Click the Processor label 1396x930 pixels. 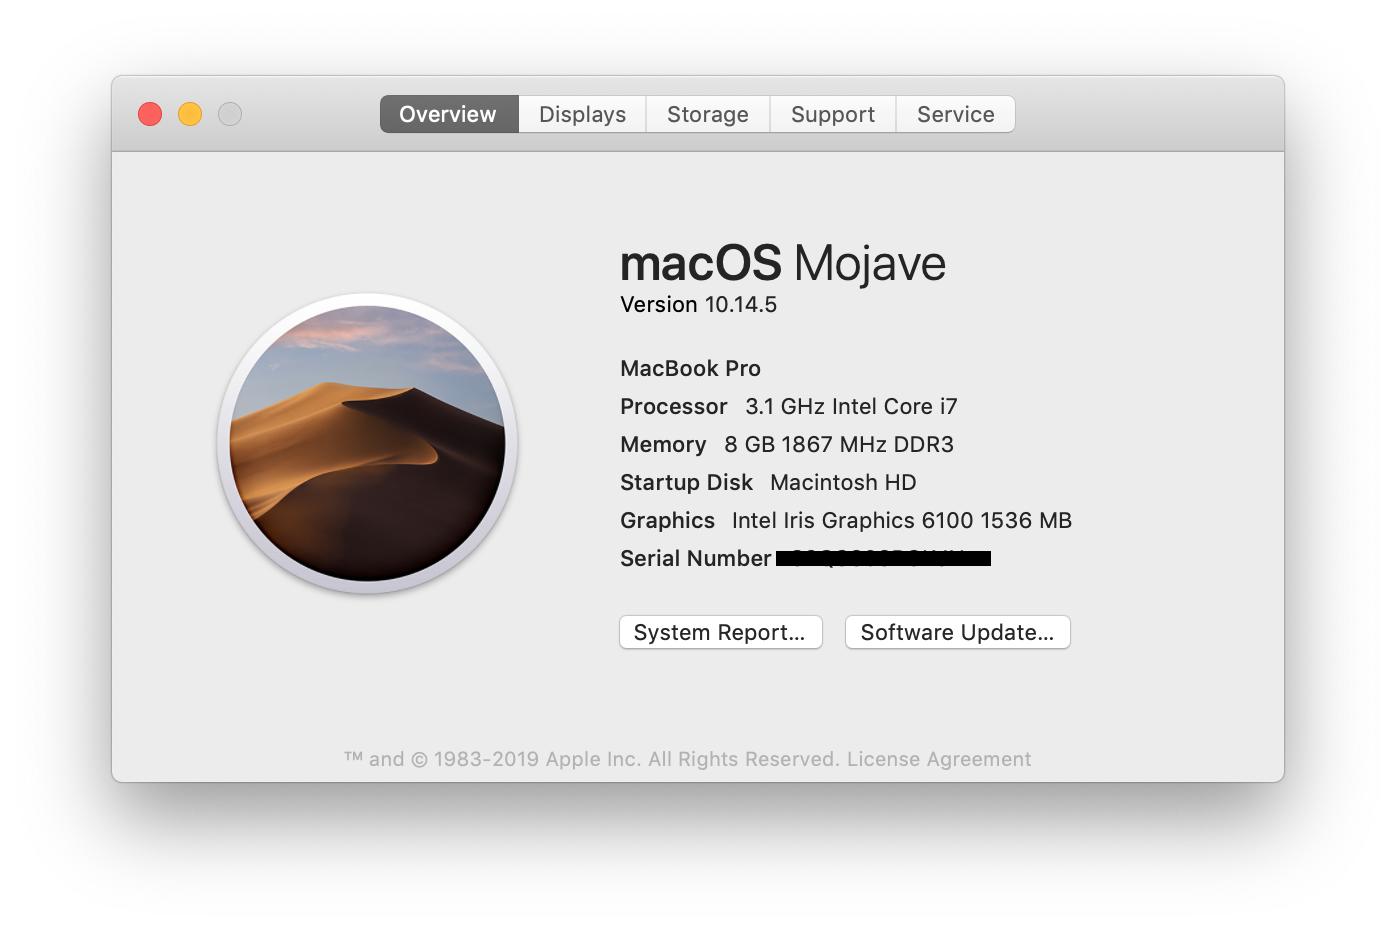tap(673, 406)
